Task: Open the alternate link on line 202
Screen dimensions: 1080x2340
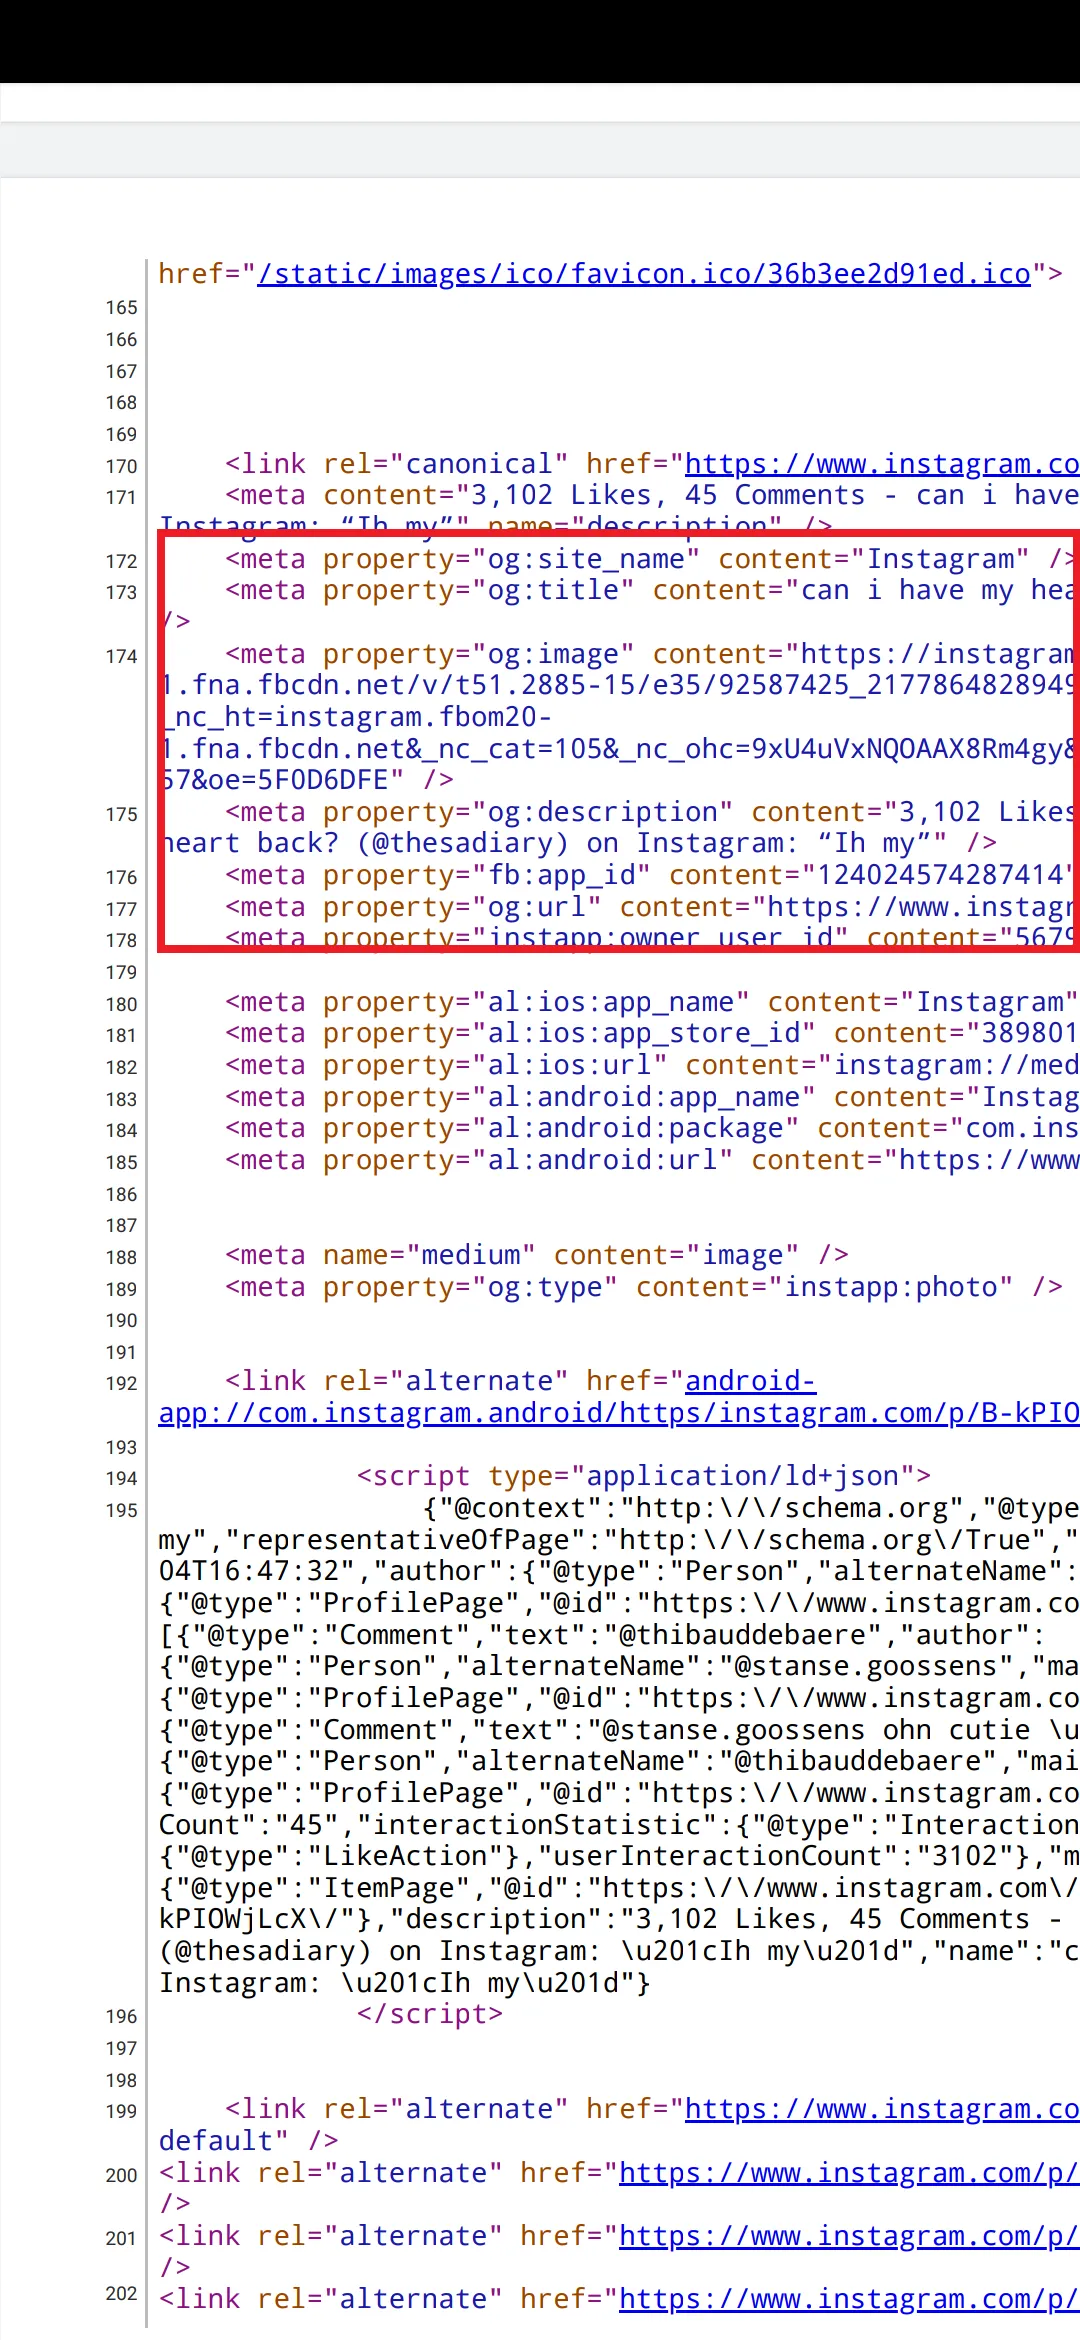Action: click(x=849, y=2299)
